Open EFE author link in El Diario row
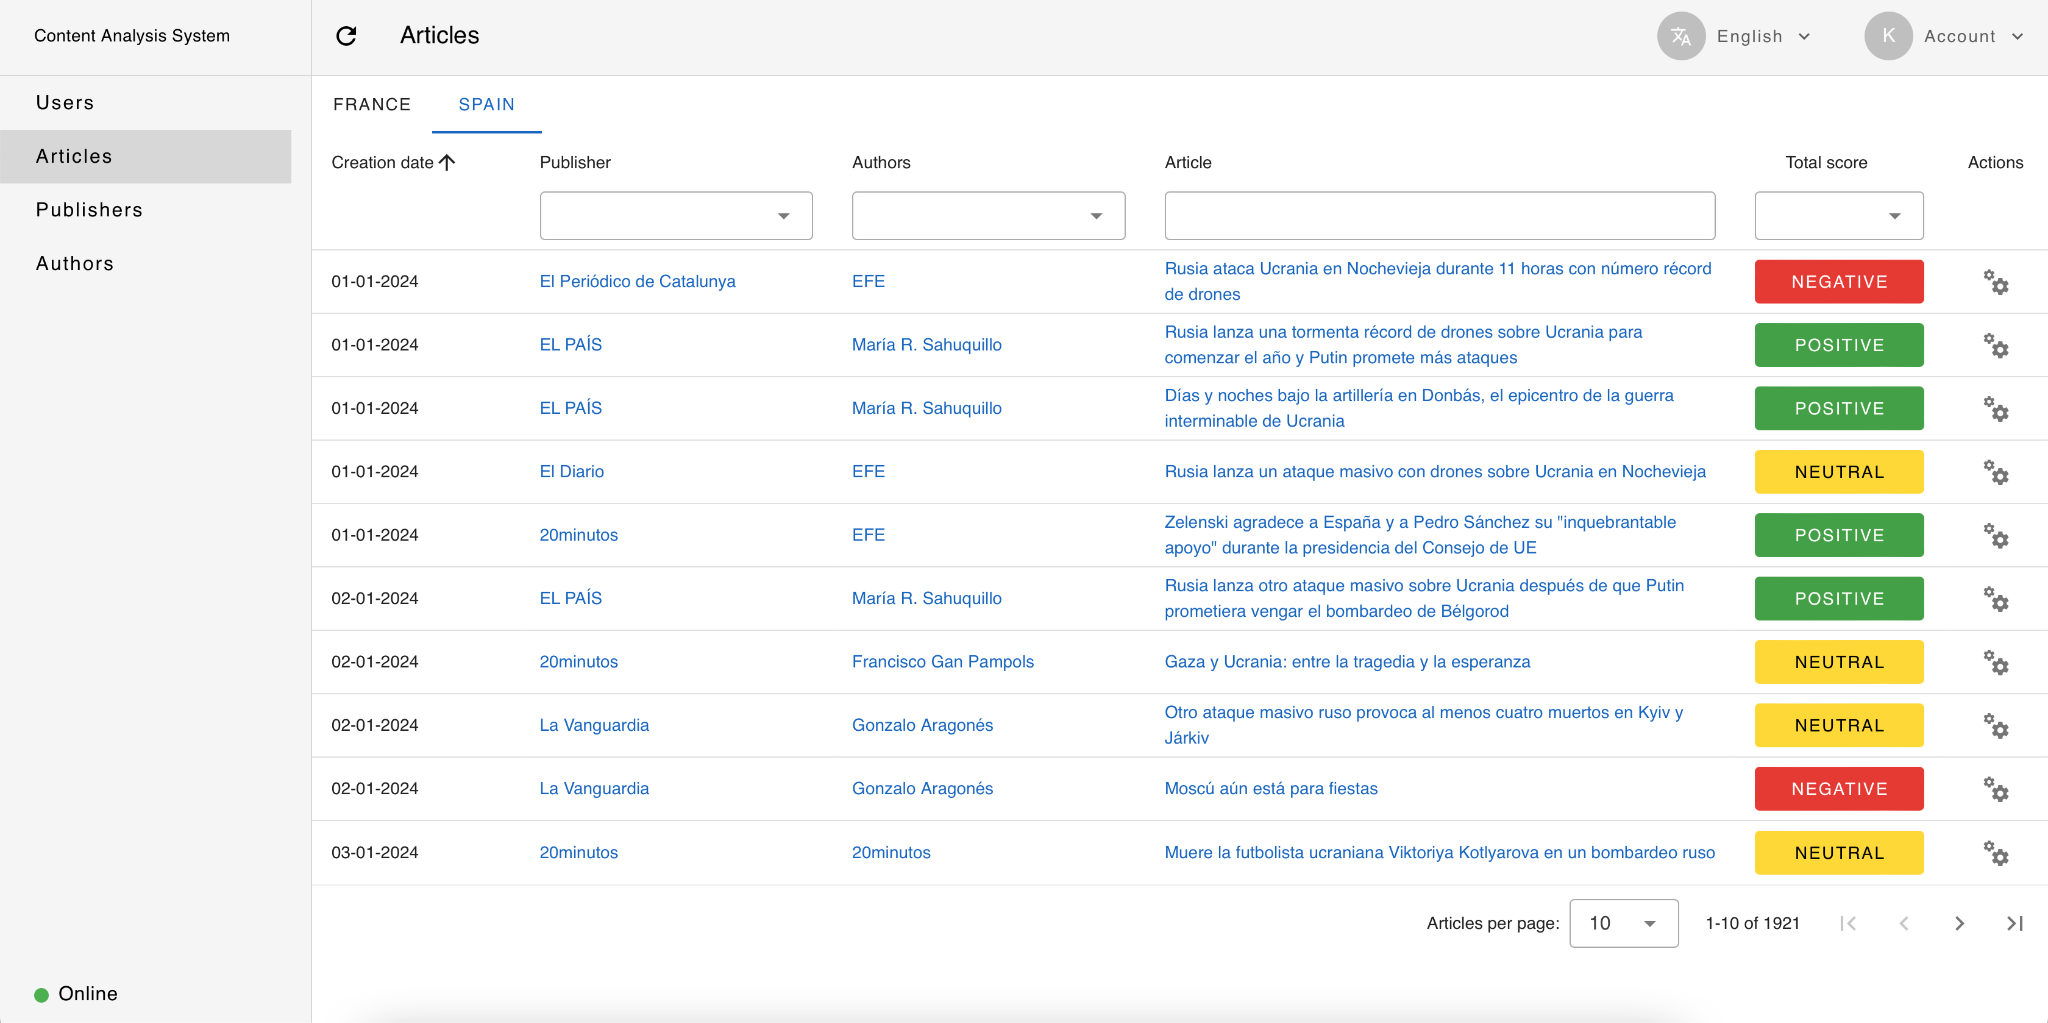2048x1023 pixels. pyautogui.click(x=868, y=472)
